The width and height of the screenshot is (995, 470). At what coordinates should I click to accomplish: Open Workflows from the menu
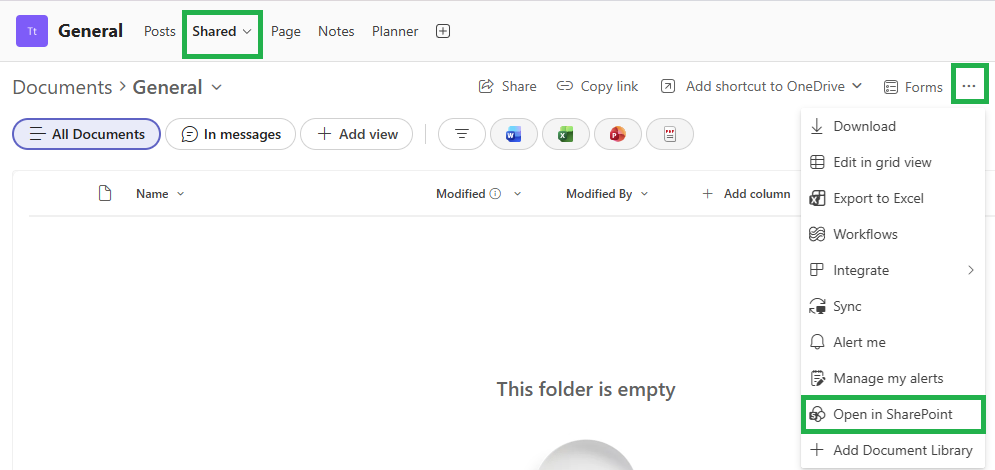click(893, 235)
